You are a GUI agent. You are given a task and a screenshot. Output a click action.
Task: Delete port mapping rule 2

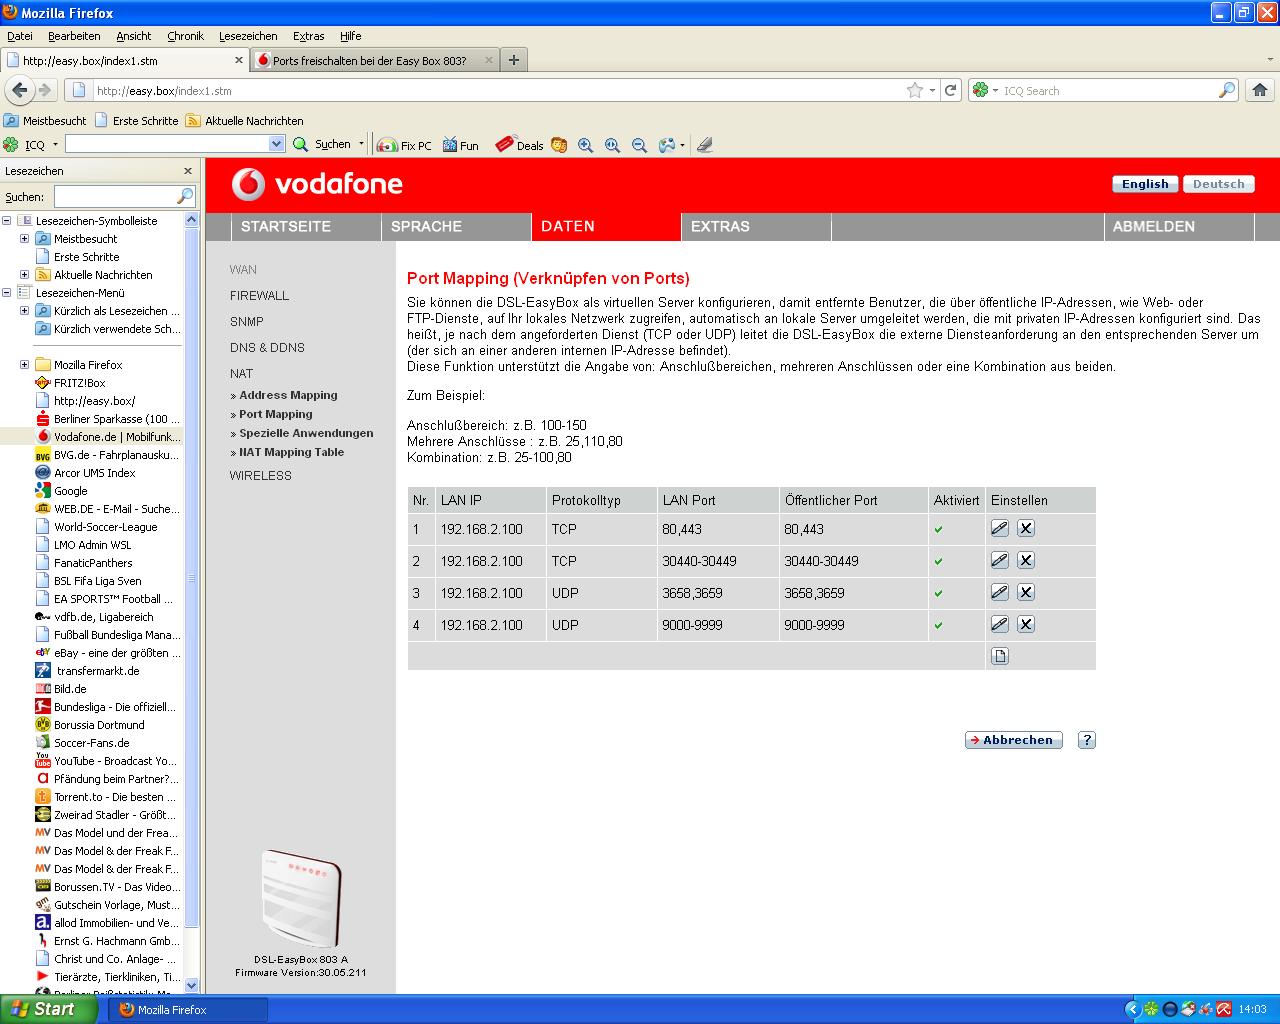1025,561
